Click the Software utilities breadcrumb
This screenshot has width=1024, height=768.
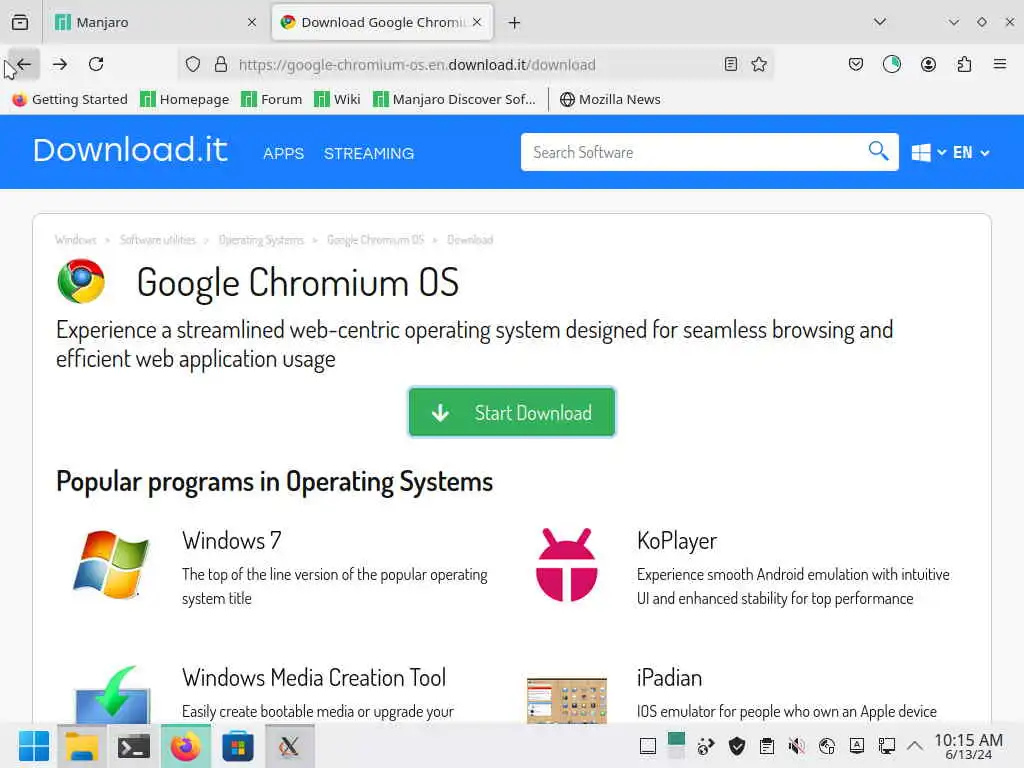pyautogui.click(x=158, y=240)
